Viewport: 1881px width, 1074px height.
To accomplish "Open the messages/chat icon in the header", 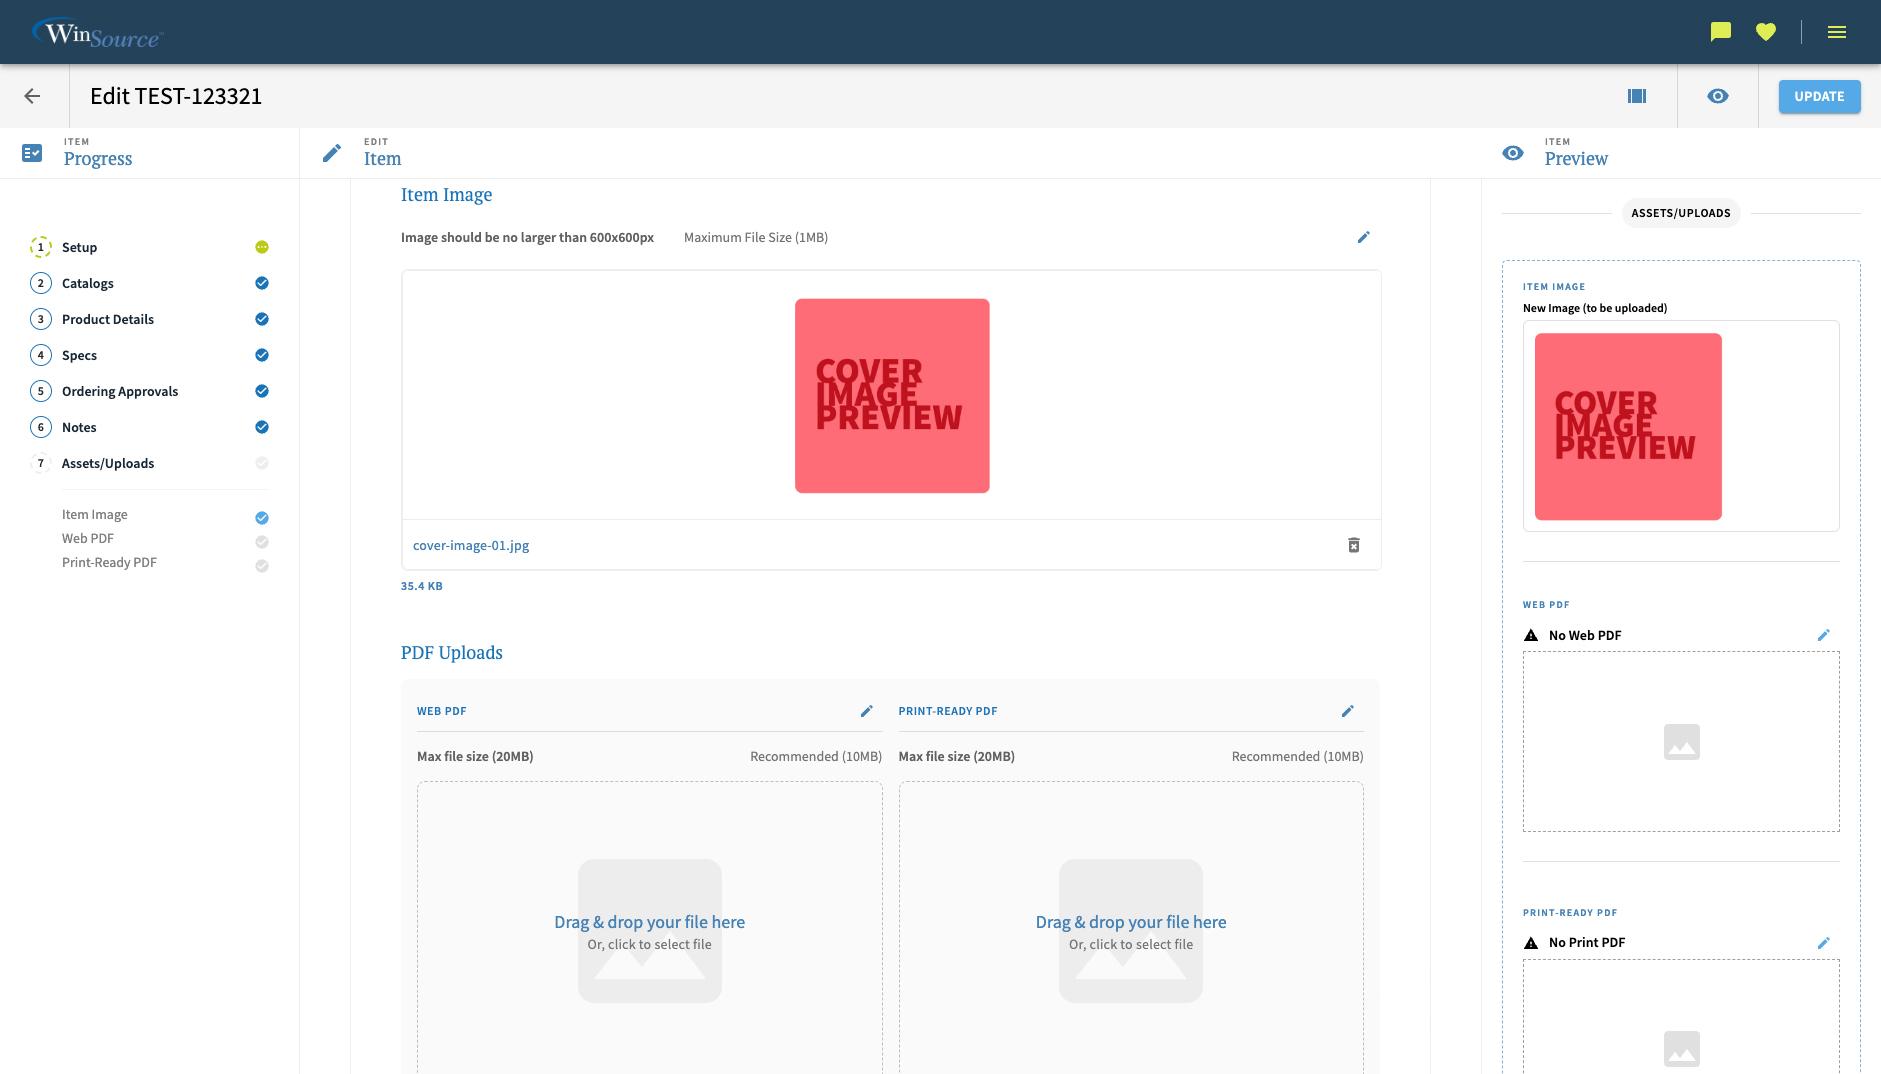I will pos(1719,31).
